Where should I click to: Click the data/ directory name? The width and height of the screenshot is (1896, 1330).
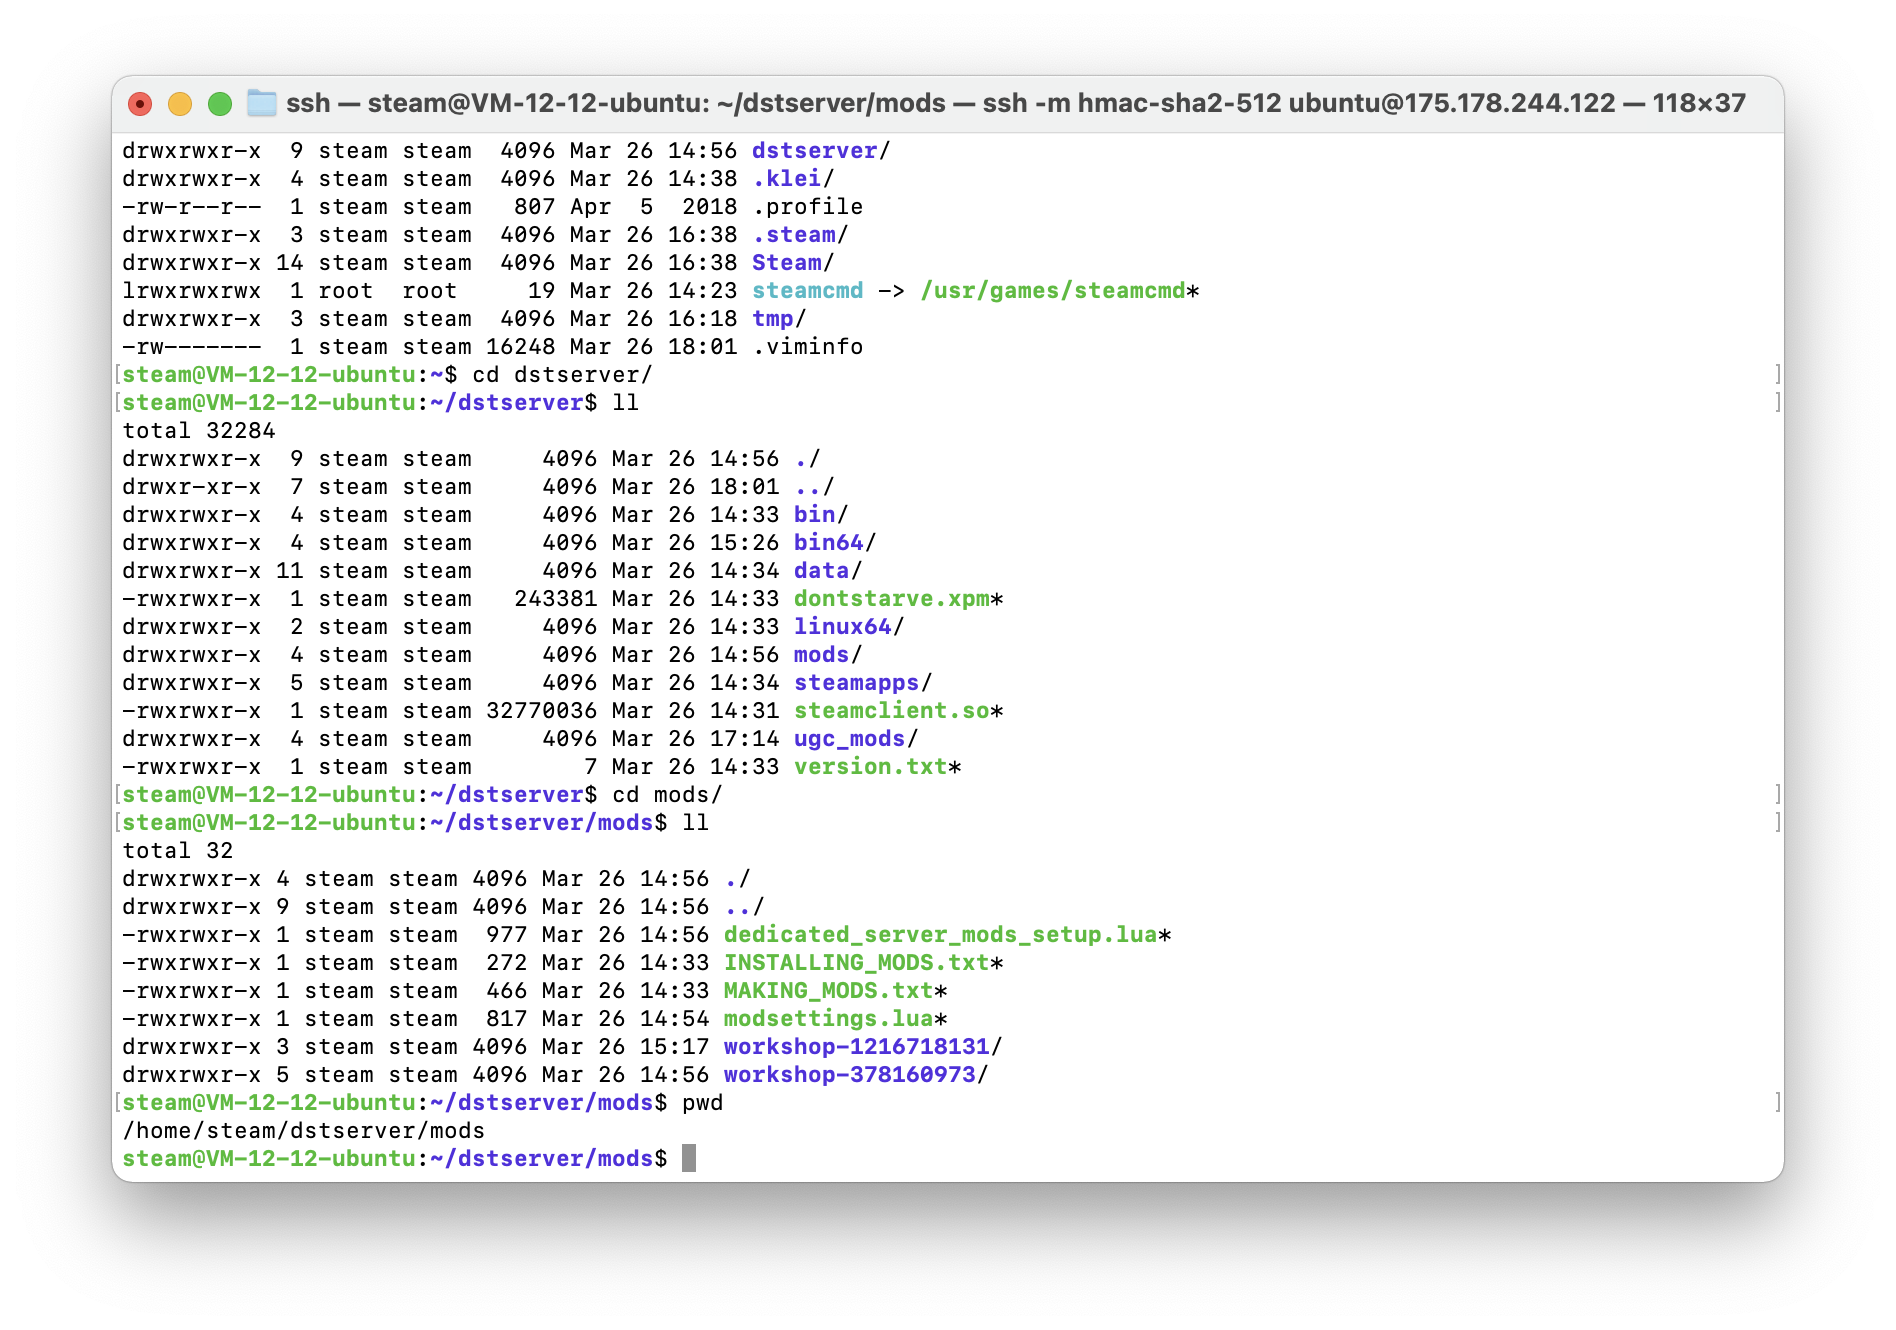pos(828,571)
